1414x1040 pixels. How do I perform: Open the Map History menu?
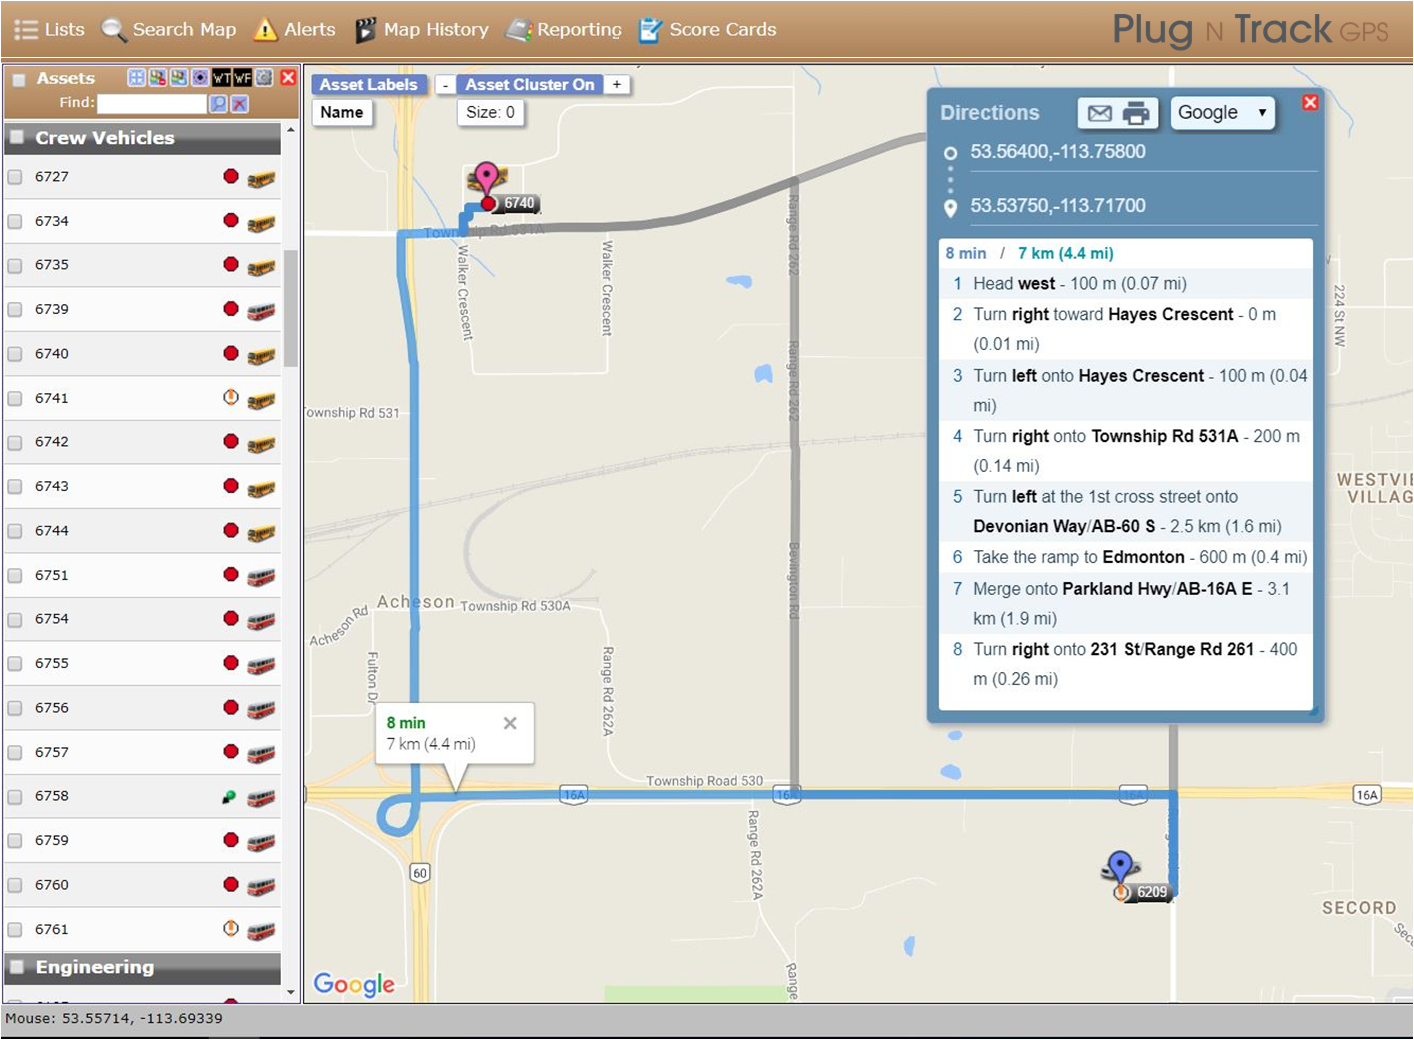click(x=422, y=30)
